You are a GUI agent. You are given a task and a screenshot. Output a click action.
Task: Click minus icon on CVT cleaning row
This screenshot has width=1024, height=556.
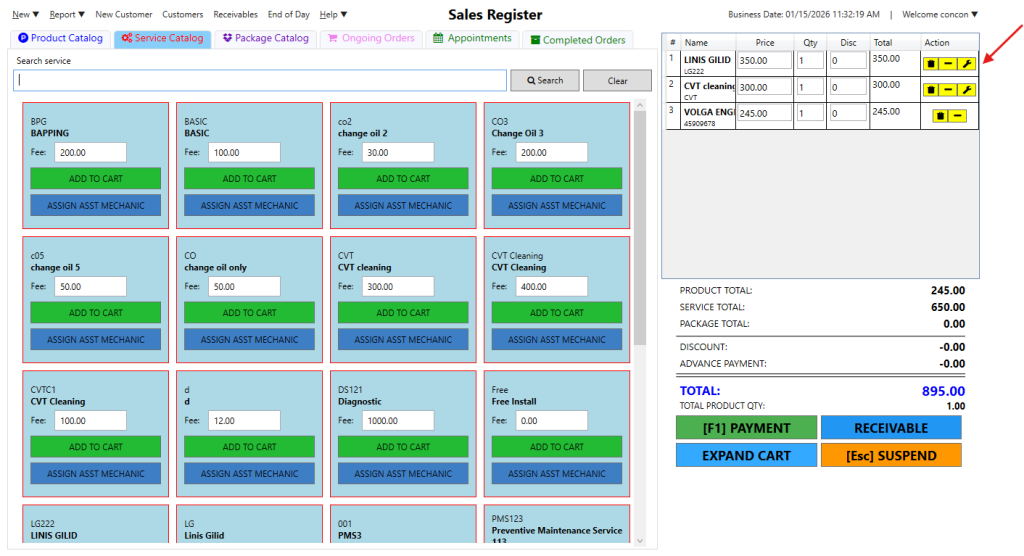(x=948, y=90)
